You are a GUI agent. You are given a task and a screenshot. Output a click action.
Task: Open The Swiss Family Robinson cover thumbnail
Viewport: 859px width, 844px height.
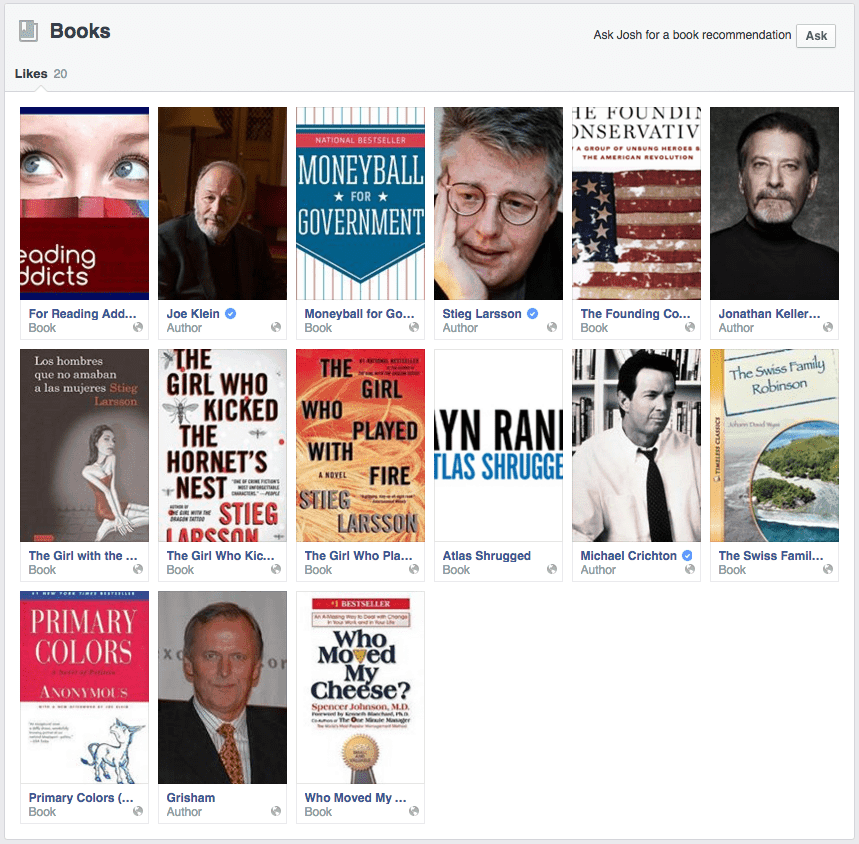(775, 445)
